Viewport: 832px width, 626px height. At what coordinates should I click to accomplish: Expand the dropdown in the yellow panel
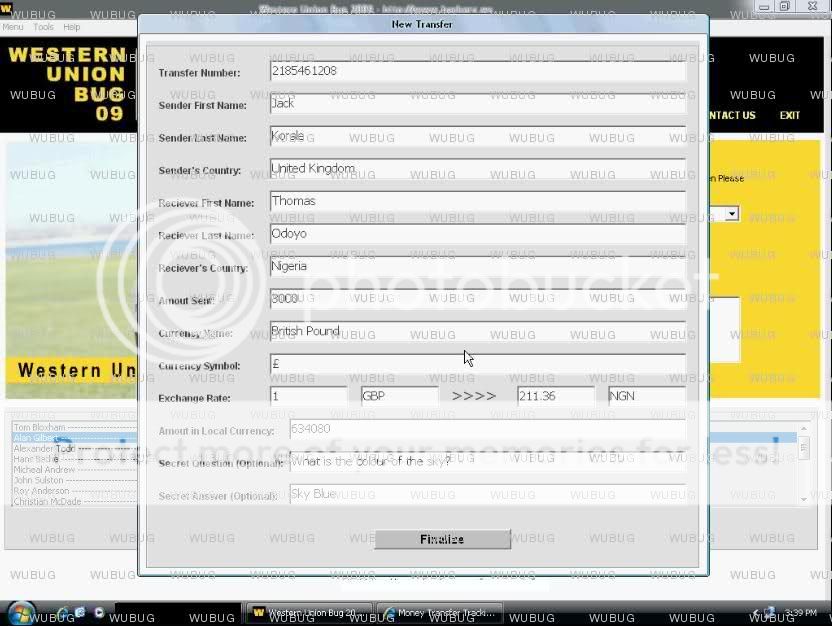click(731, 214)
